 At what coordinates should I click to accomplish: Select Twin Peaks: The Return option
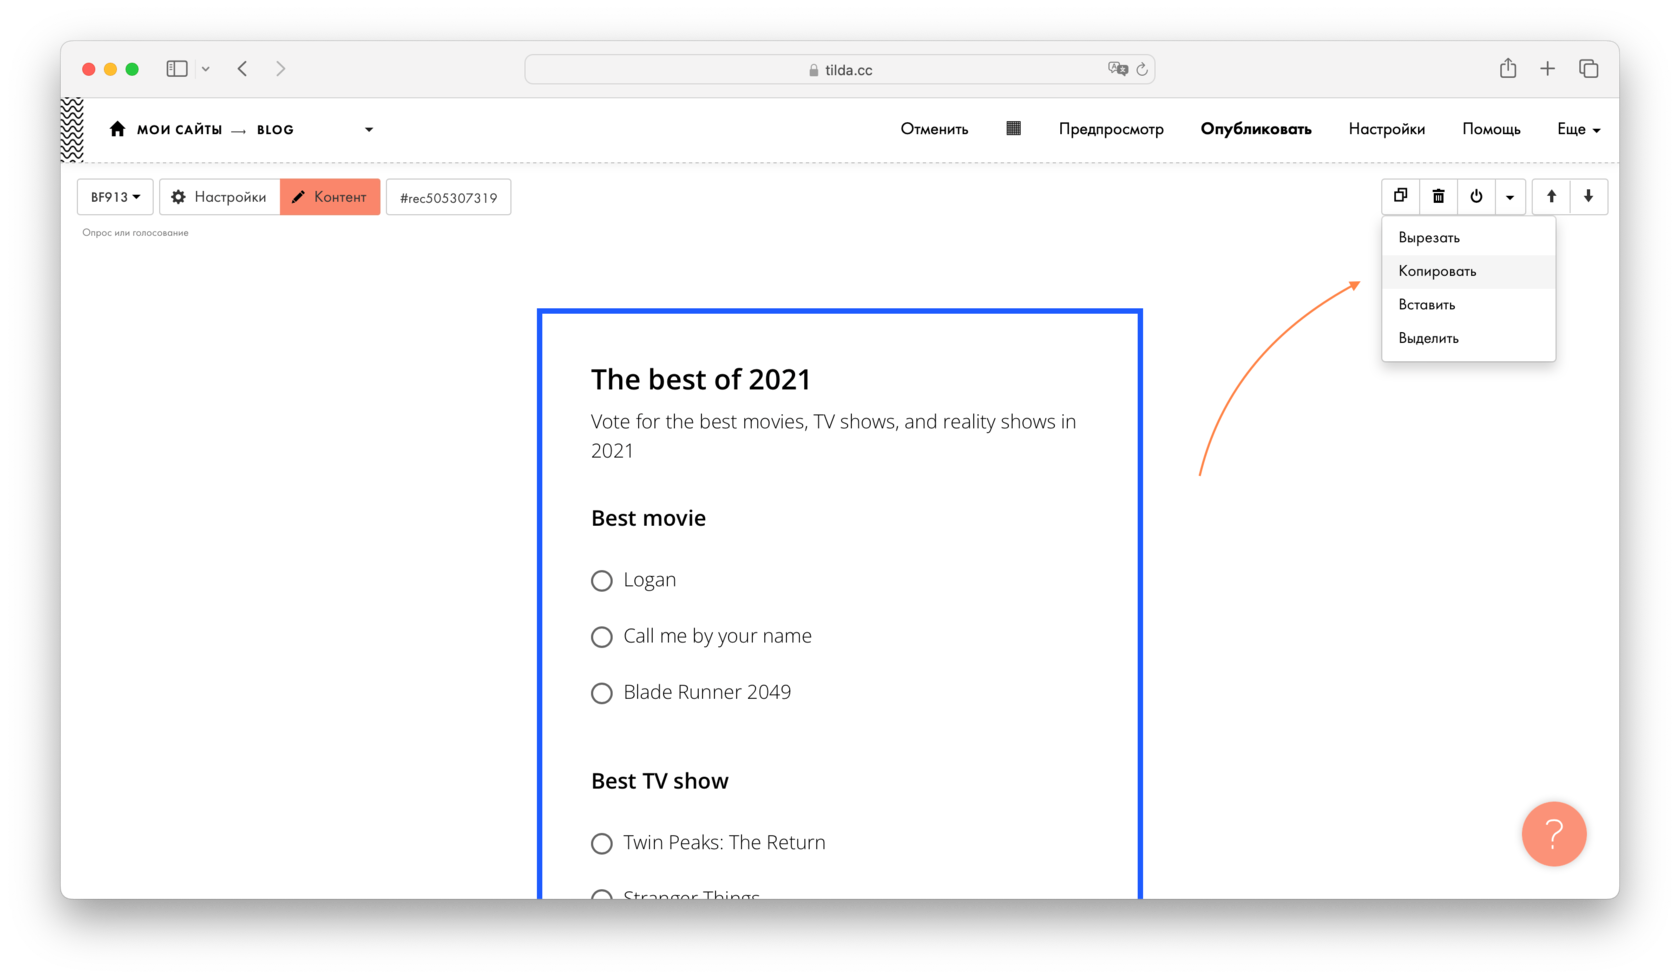[x=601, y=844]
